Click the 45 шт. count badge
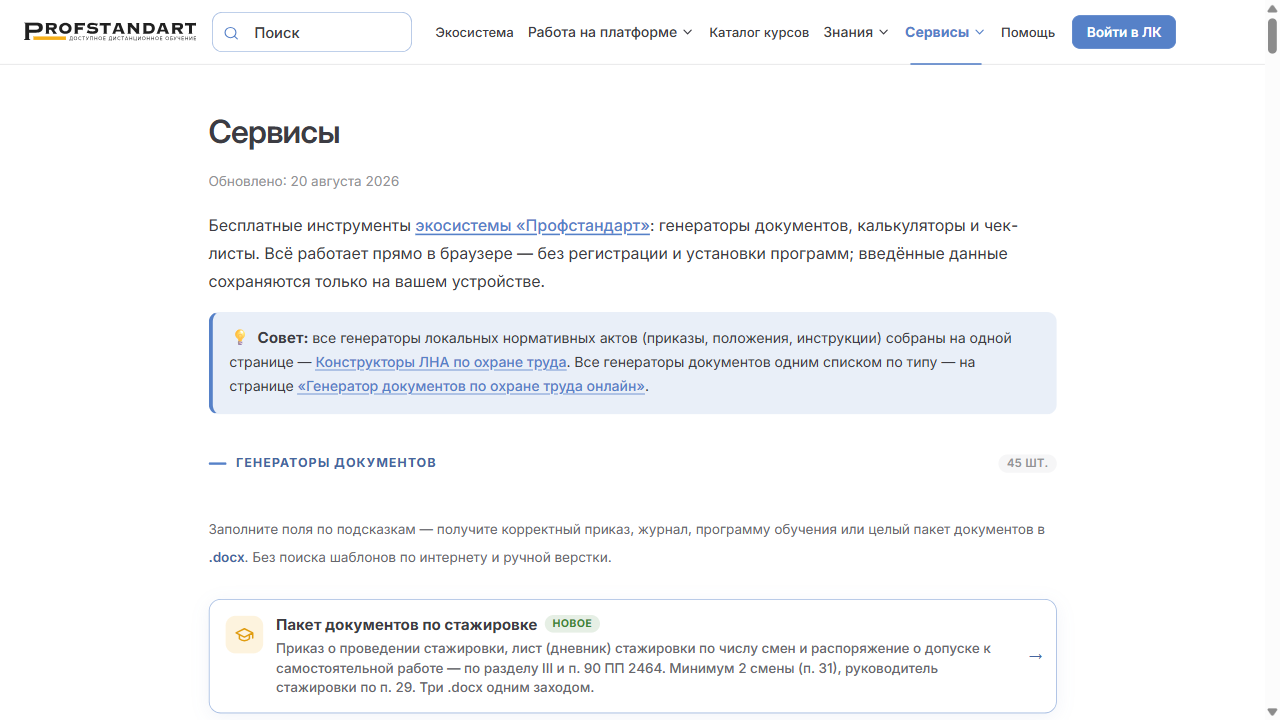The height and width of the screenshot is (720, 1280). [x=1027, y=463]
